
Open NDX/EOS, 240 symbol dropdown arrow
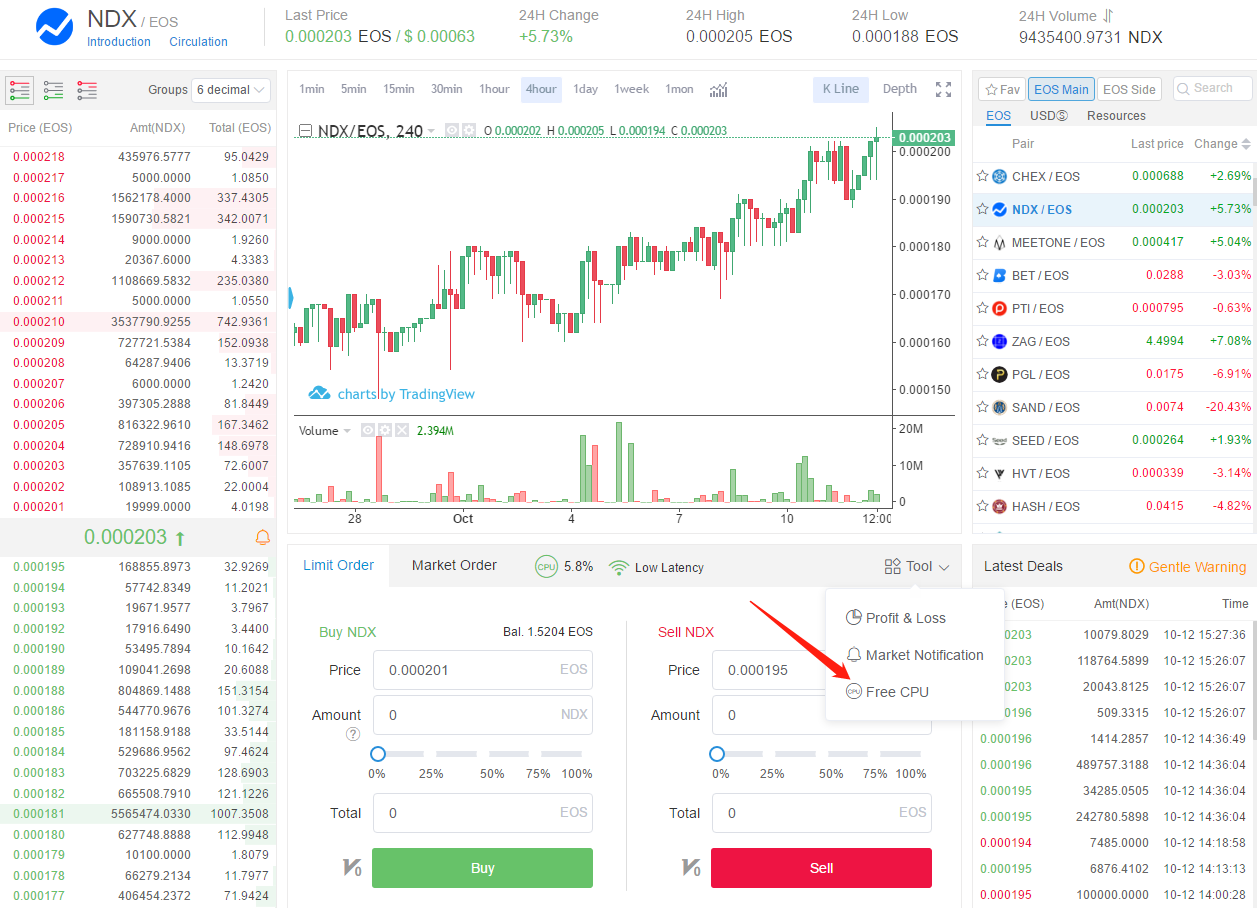pyautogui.click(x=431, y=131)
